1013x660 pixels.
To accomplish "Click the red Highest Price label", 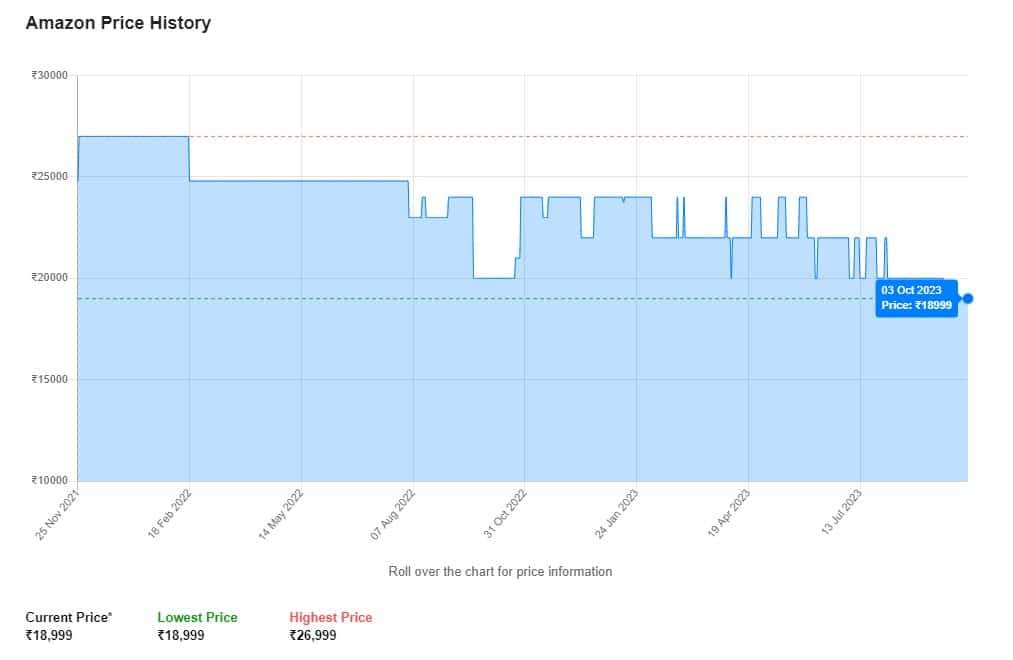I will pos(330,617).
